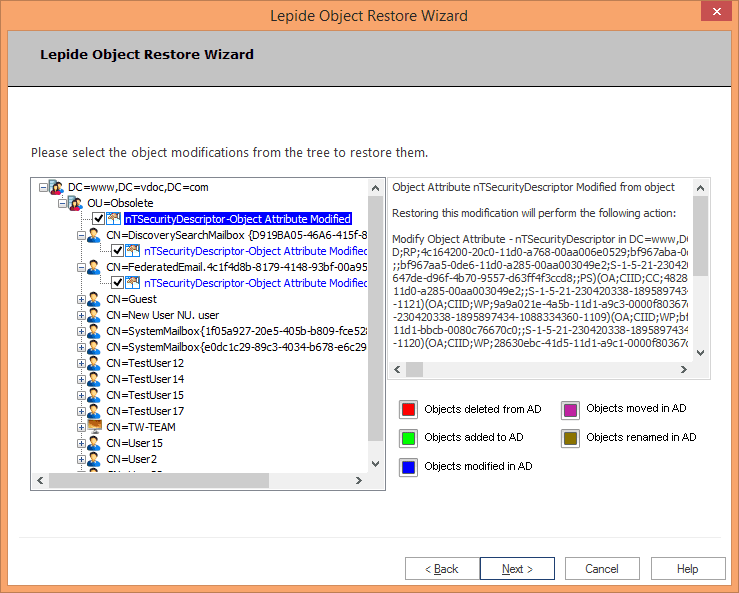Toggle nTSecurityDescriptor checkbox under CN=DiscoverySearchMailbox
739x593 pixels.
coord(117,251)
